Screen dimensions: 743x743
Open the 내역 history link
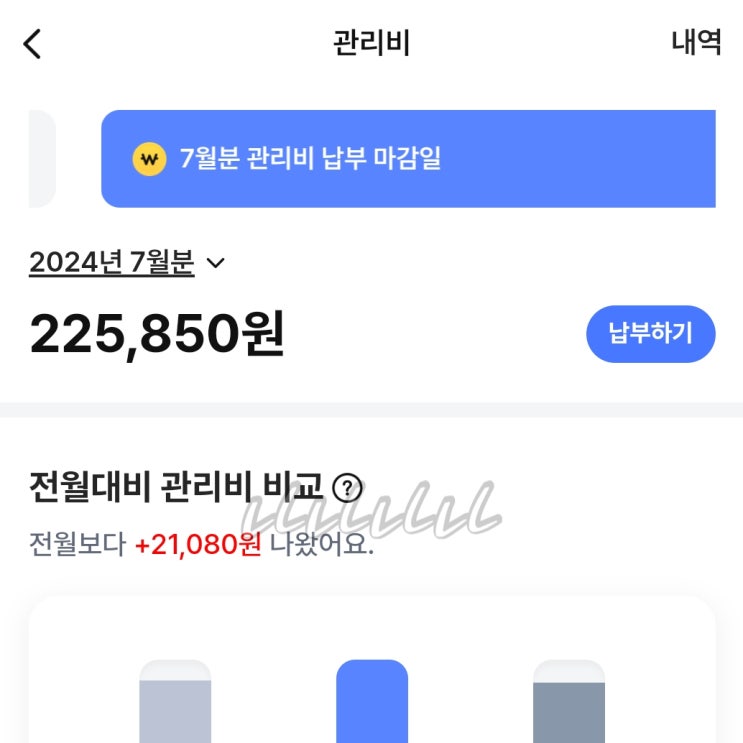[x=696, y=44]
